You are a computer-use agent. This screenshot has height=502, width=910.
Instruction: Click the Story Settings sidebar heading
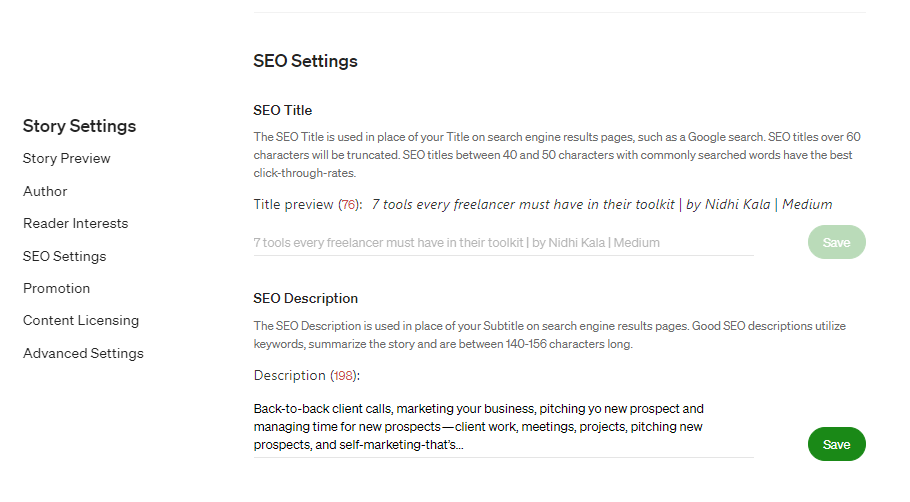79,126
